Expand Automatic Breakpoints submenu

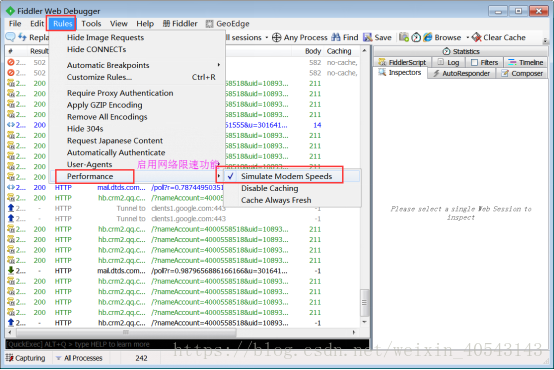click(x=137, y=65)
